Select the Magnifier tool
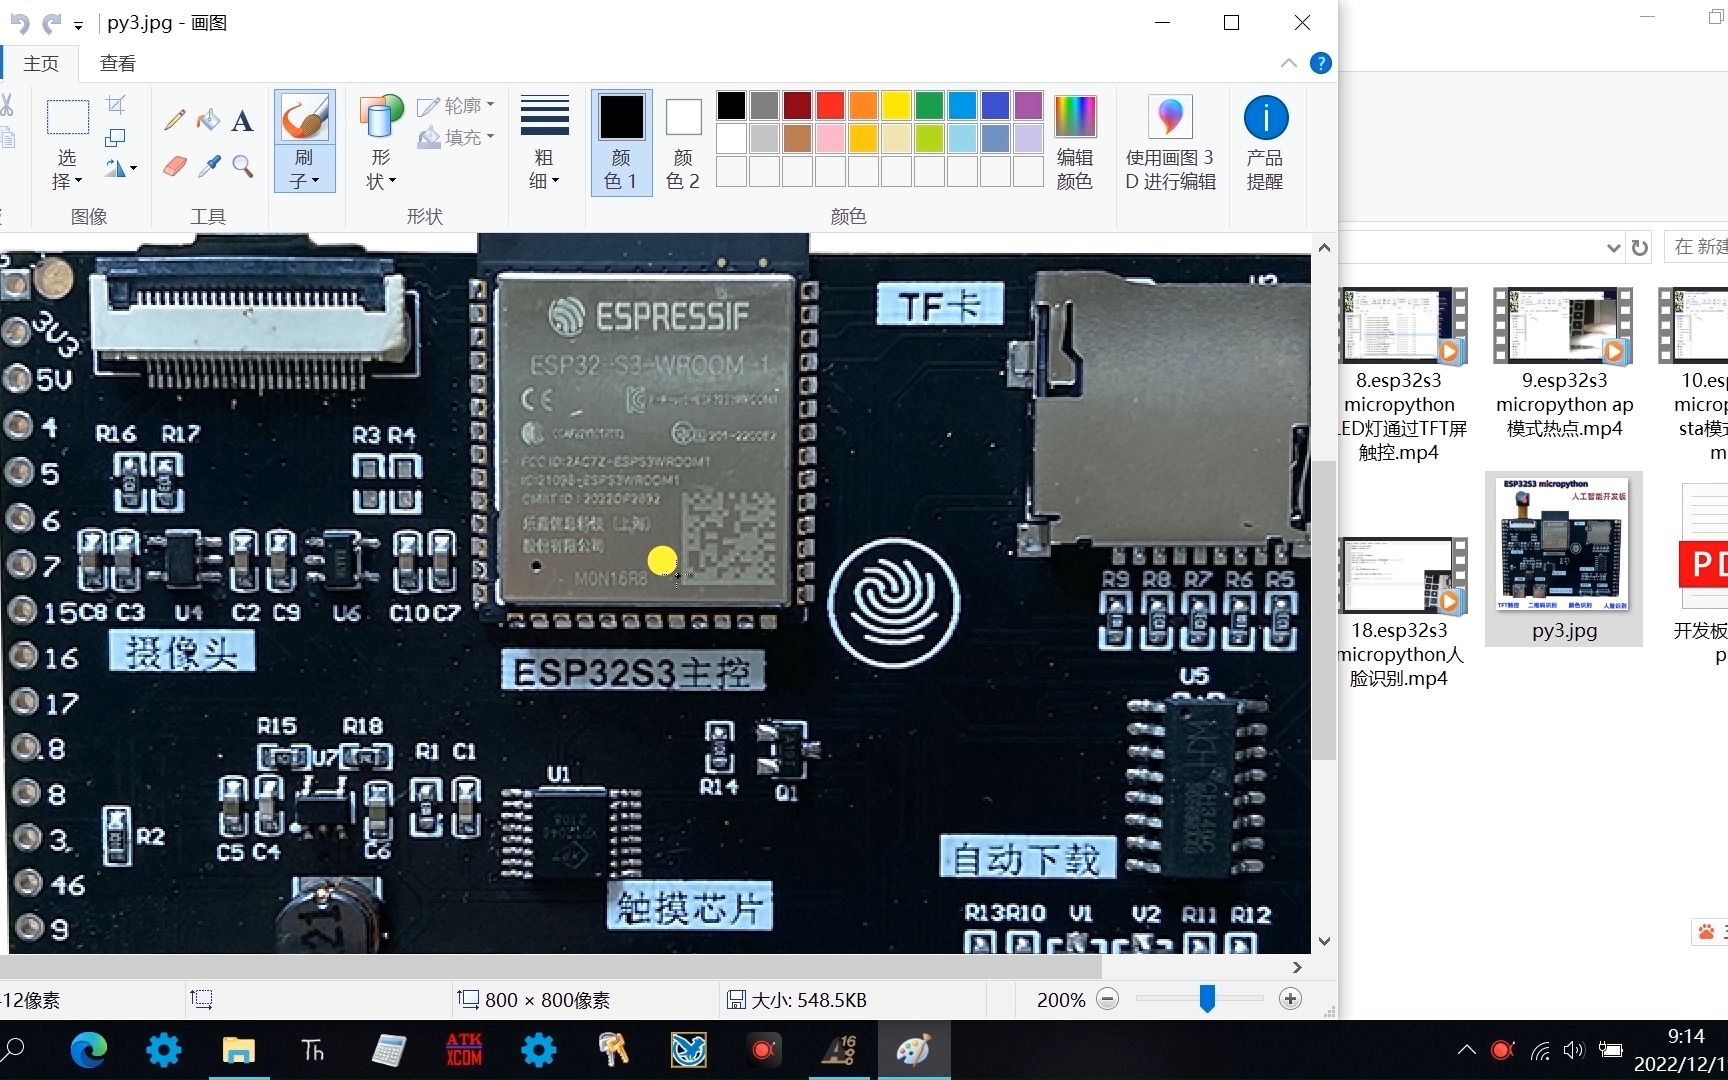This screenshot has height=1080, width=1728. click(x=242, y=167)
